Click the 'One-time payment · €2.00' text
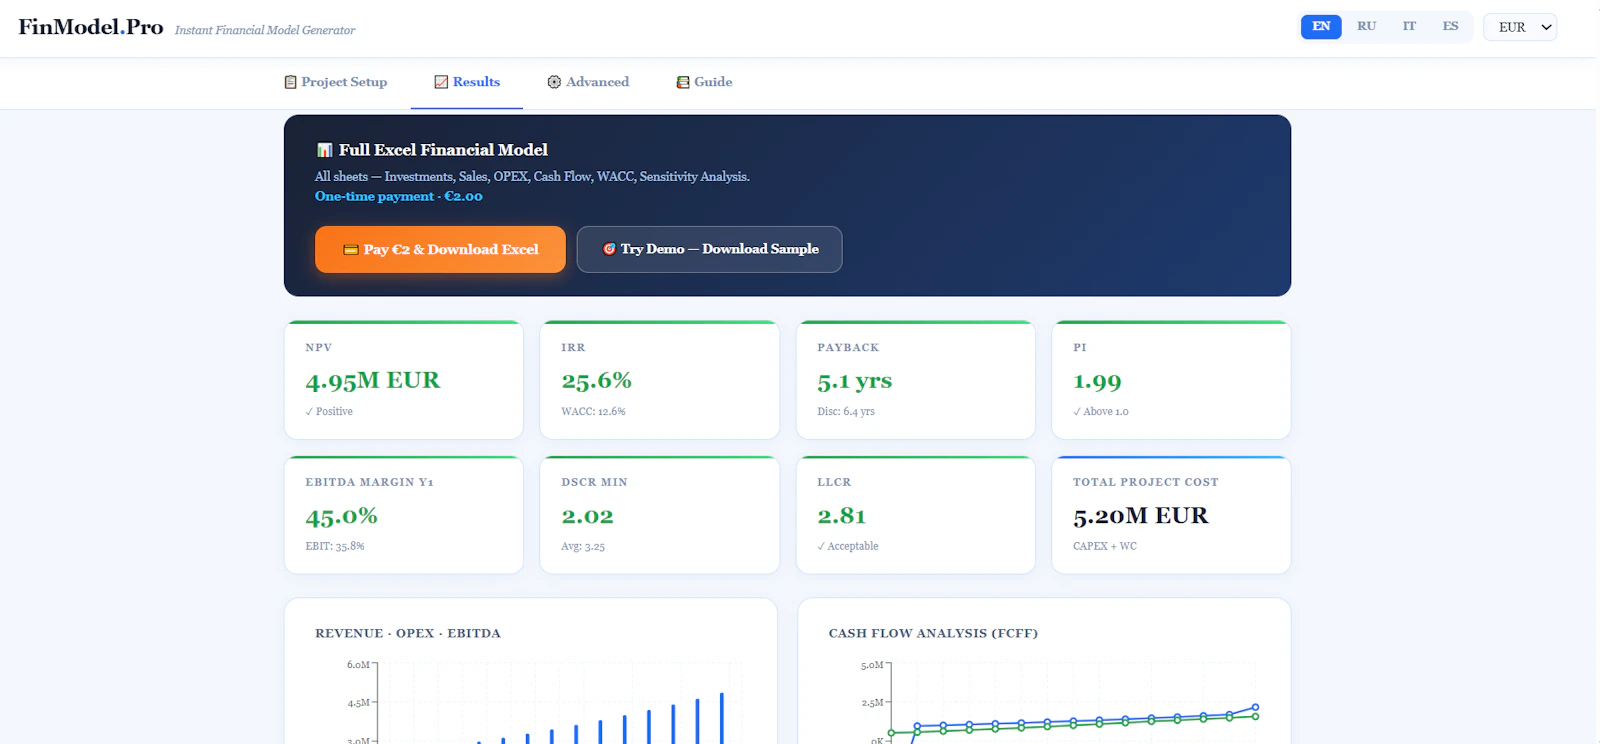 [x=399, y=196]
